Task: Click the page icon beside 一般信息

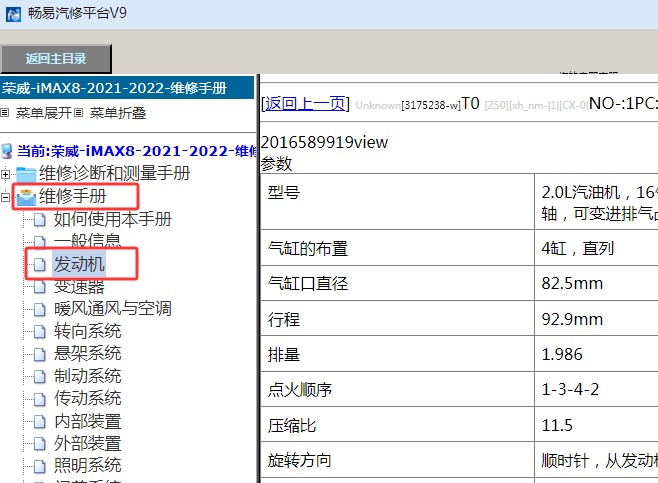Action: (x=39, y=242)
